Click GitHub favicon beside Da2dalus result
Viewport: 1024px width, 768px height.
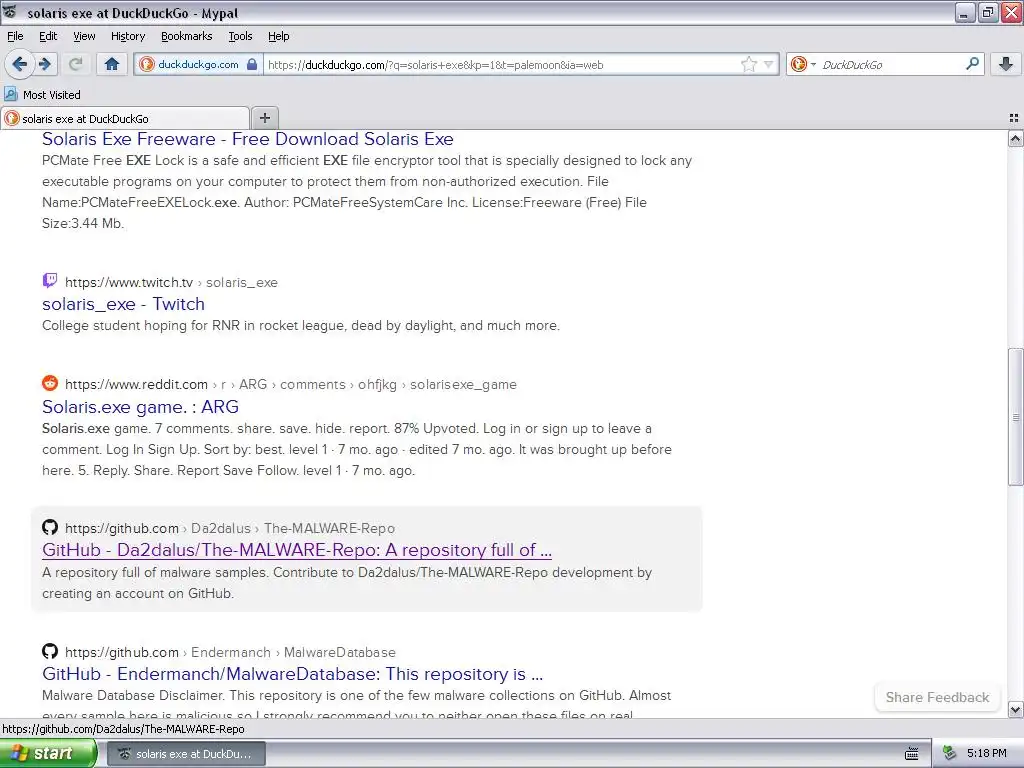(x=50, y=527)
